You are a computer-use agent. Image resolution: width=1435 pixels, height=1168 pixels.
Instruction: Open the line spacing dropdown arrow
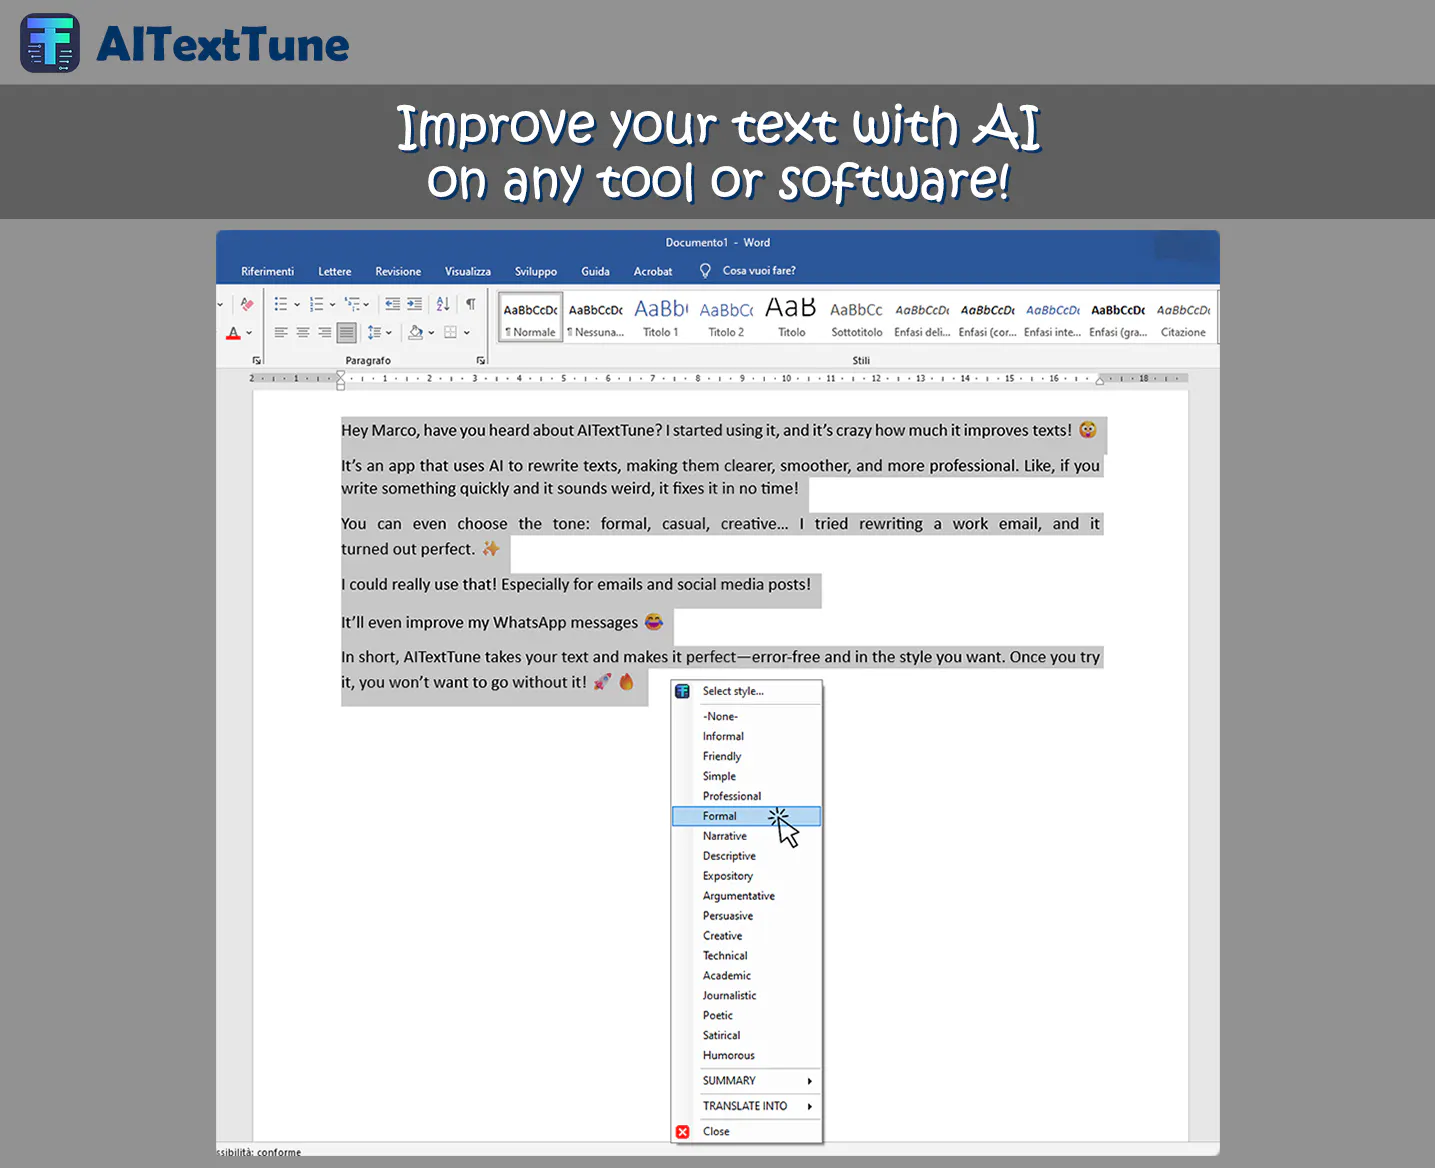click(388, 333)
